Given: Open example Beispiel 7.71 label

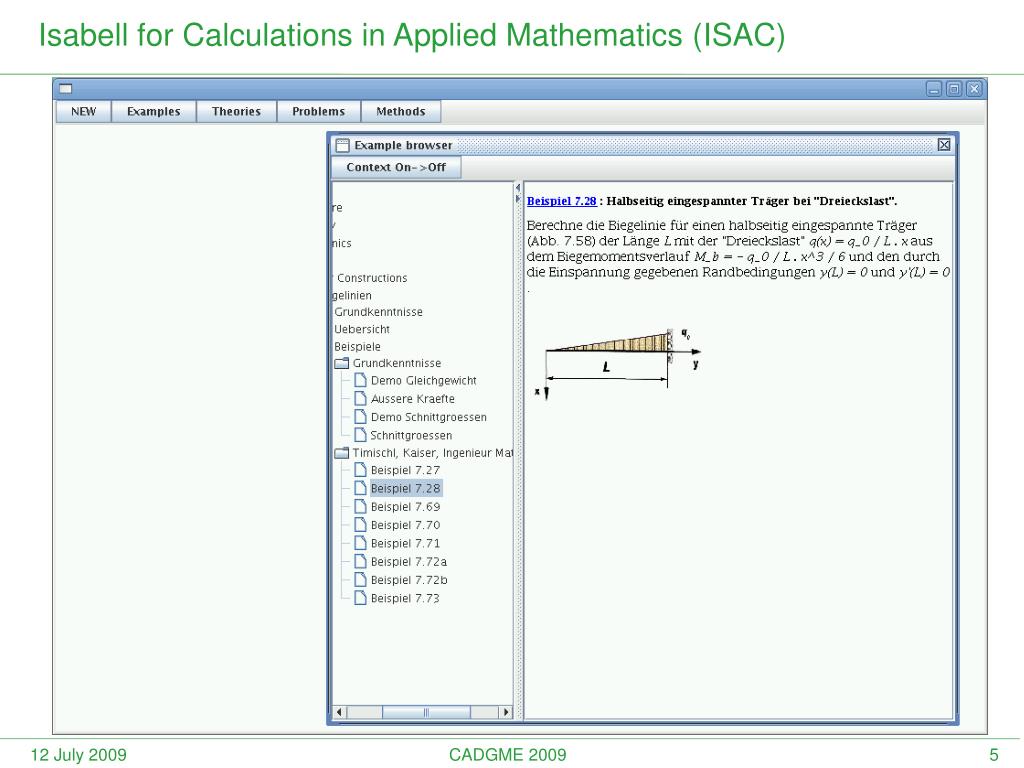Looking at the screenshot, I should coord(406,543).
